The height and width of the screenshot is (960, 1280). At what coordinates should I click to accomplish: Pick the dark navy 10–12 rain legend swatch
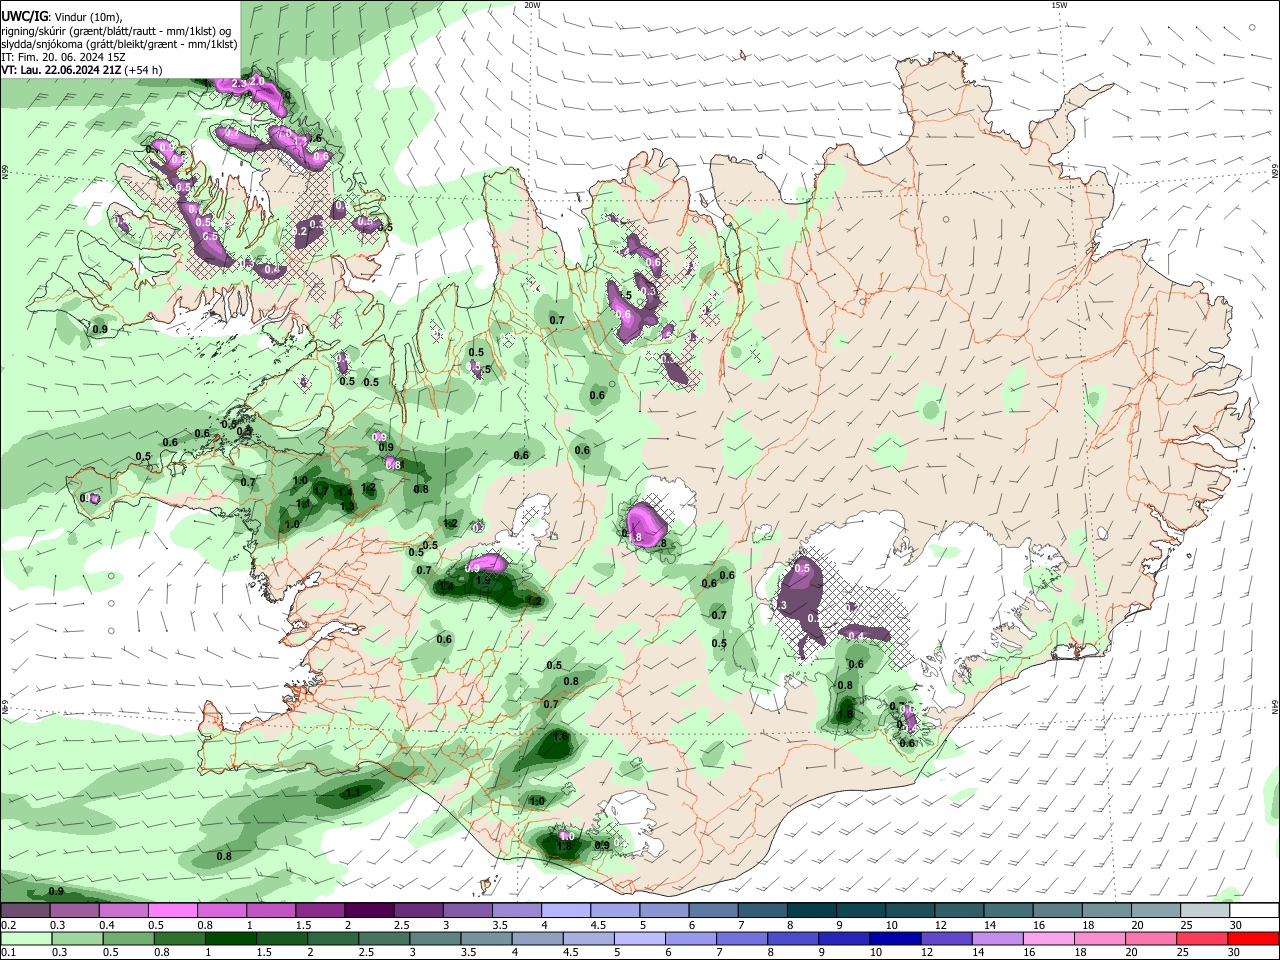(893, 937)
